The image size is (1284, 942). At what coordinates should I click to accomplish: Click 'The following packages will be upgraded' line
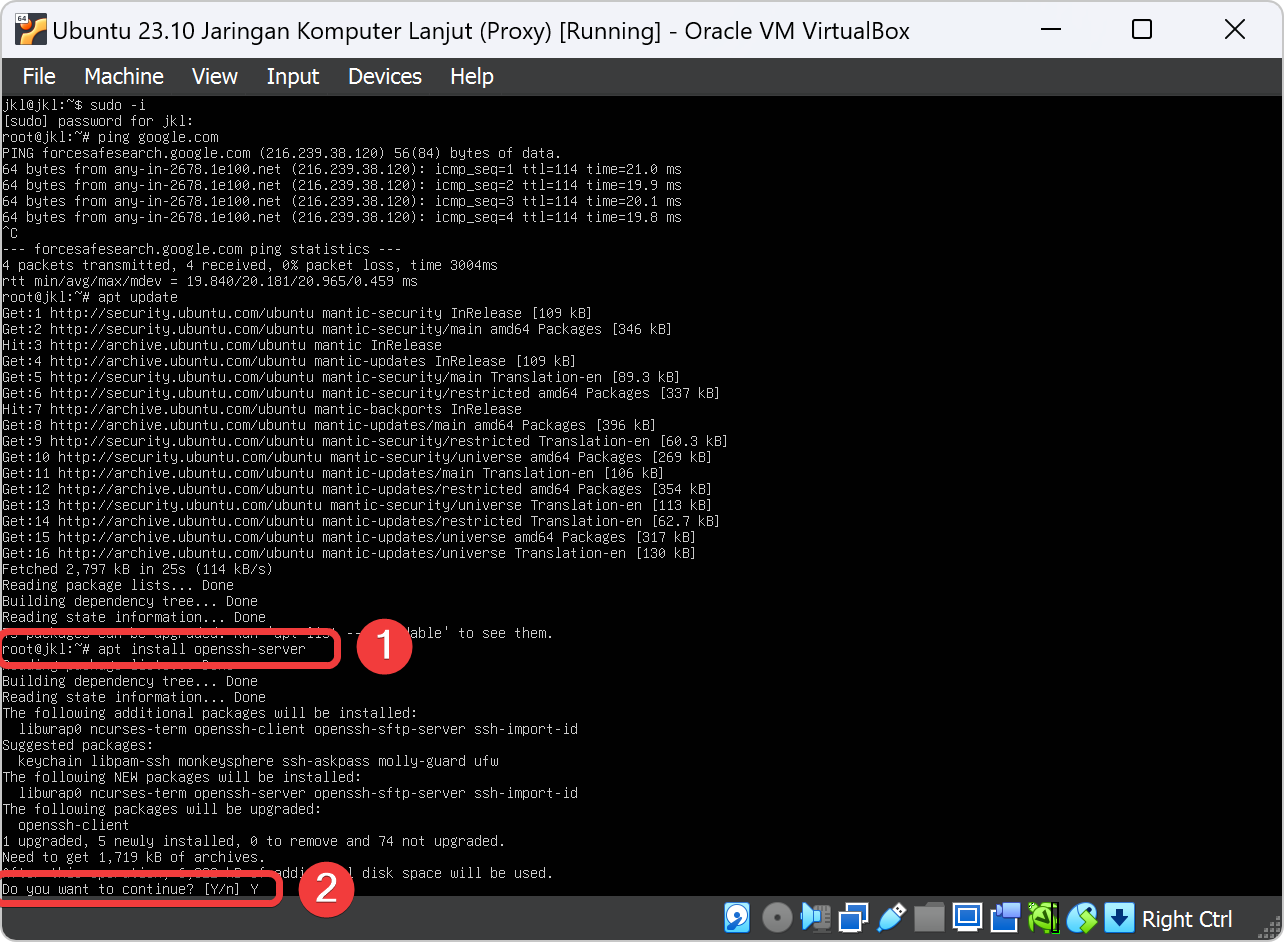[x=162, y=809]
